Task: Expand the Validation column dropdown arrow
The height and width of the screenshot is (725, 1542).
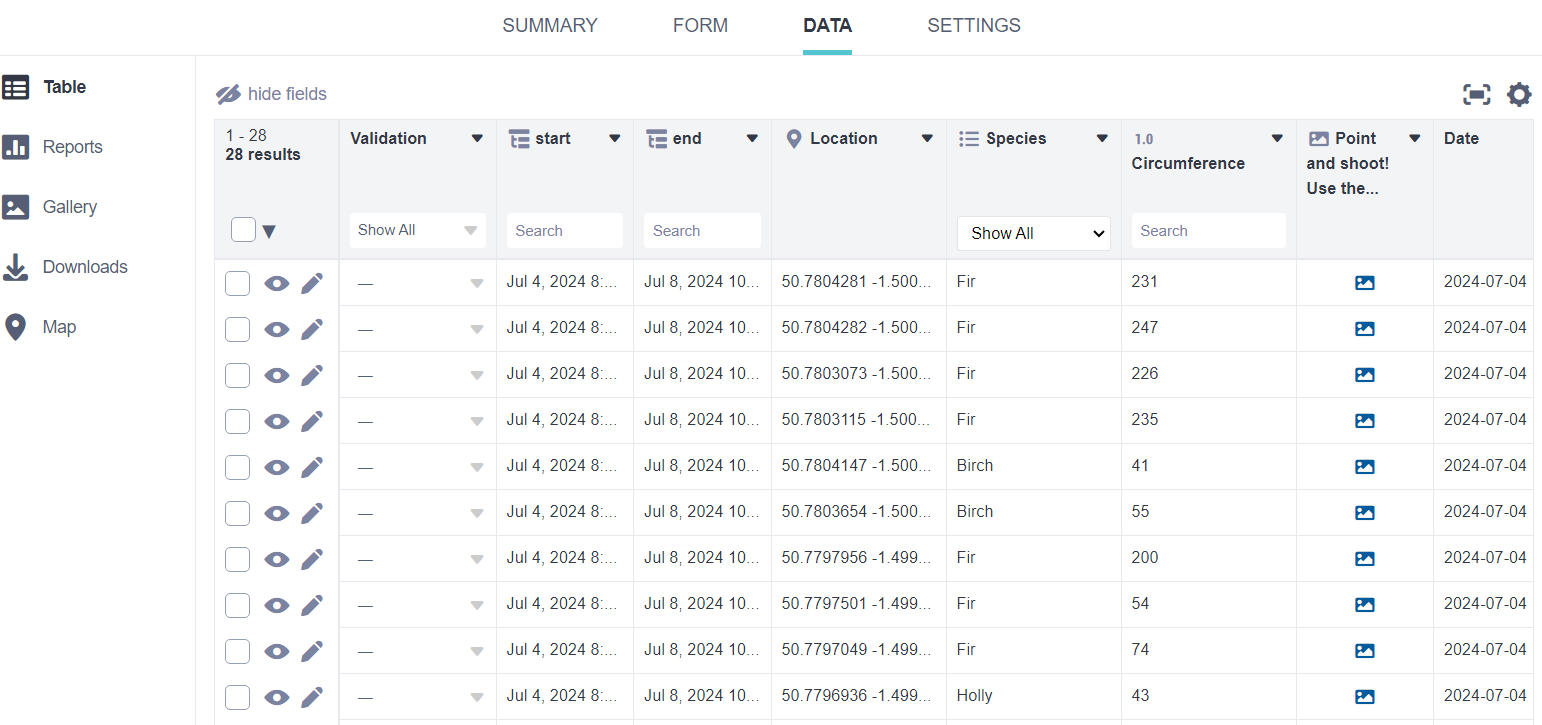Action: [478, 138]
